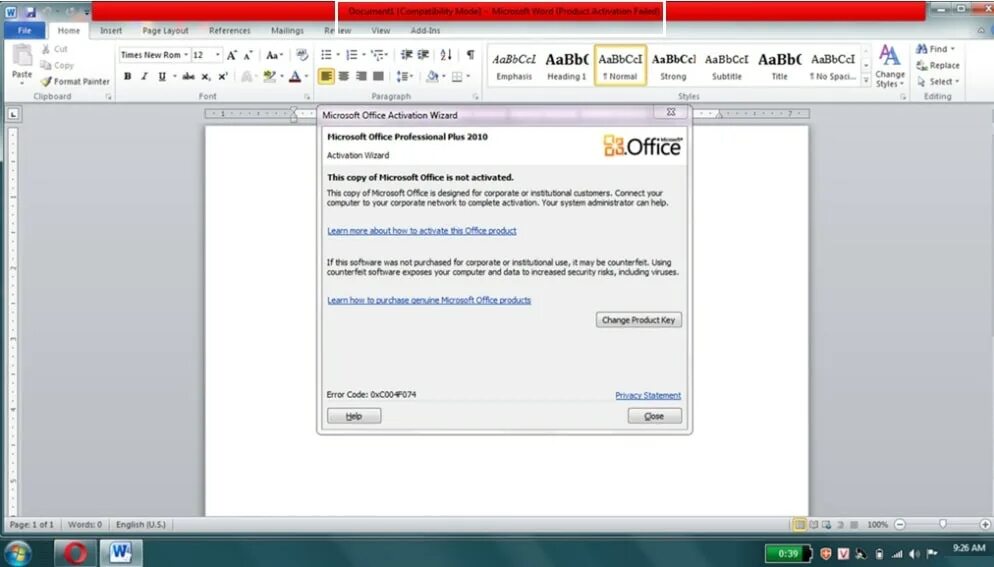The width and height of the screenshot is (994, 567).
Task: Click the Find command
Action: [936, 49]
